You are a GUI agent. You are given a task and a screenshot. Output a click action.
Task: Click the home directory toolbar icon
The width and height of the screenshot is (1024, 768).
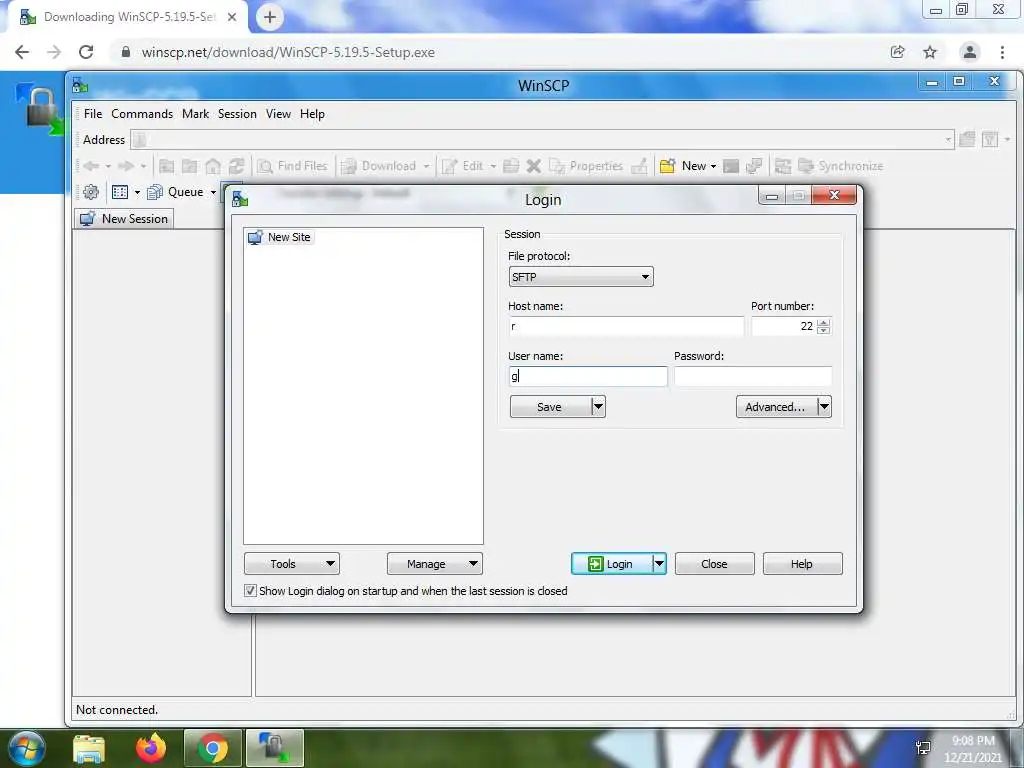click(x=213, y=166)
